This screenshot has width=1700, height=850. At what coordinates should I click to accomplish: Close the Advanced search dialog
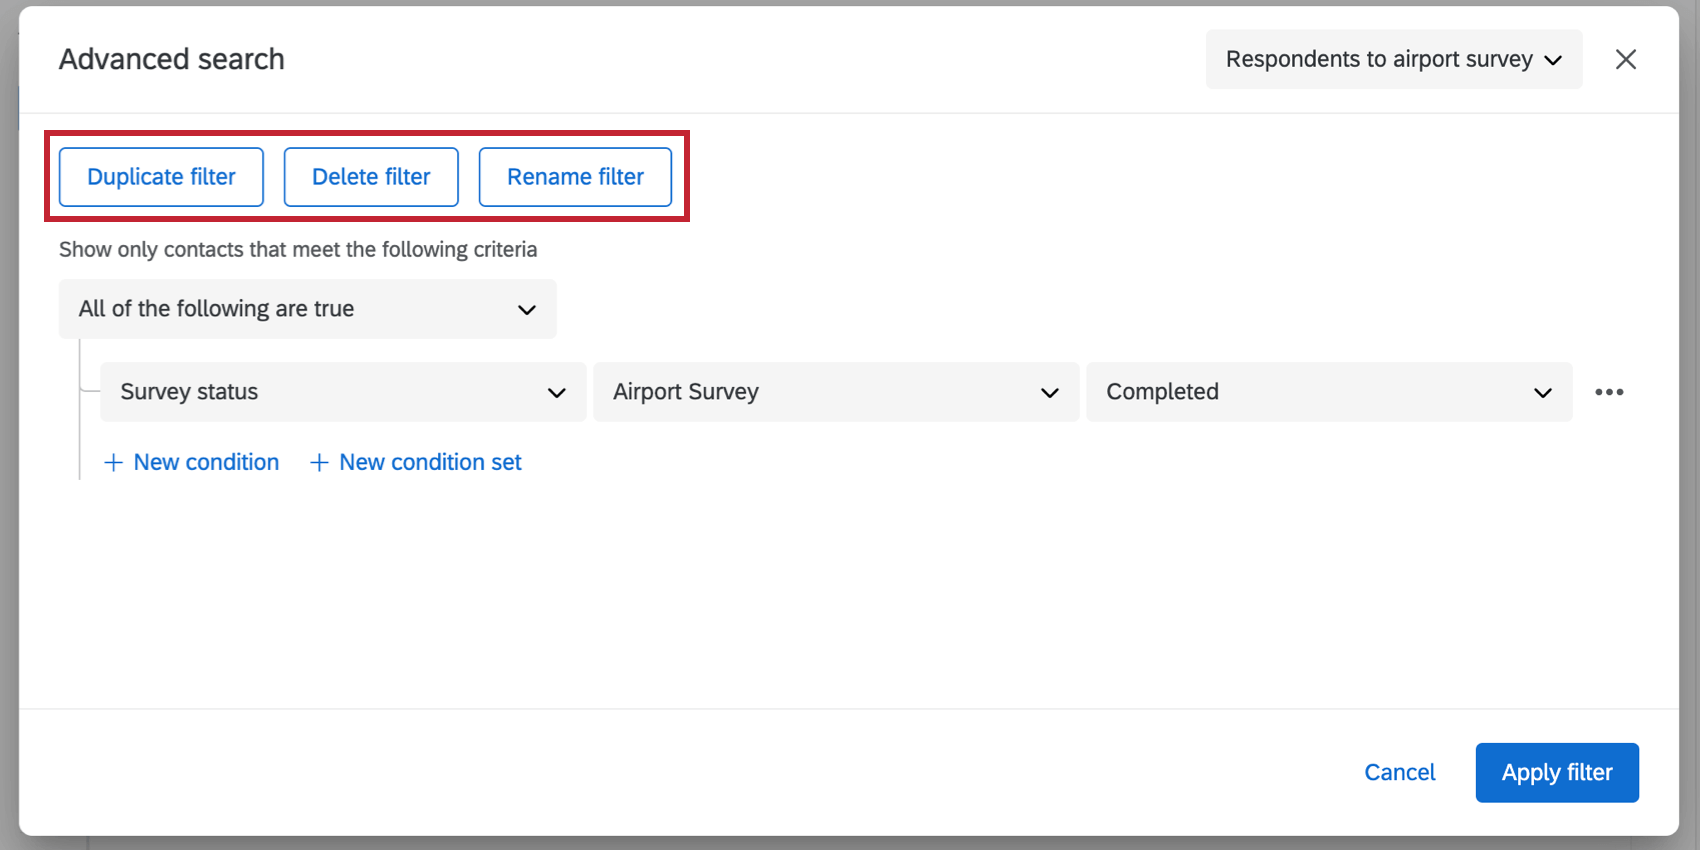coord(1626,60)
